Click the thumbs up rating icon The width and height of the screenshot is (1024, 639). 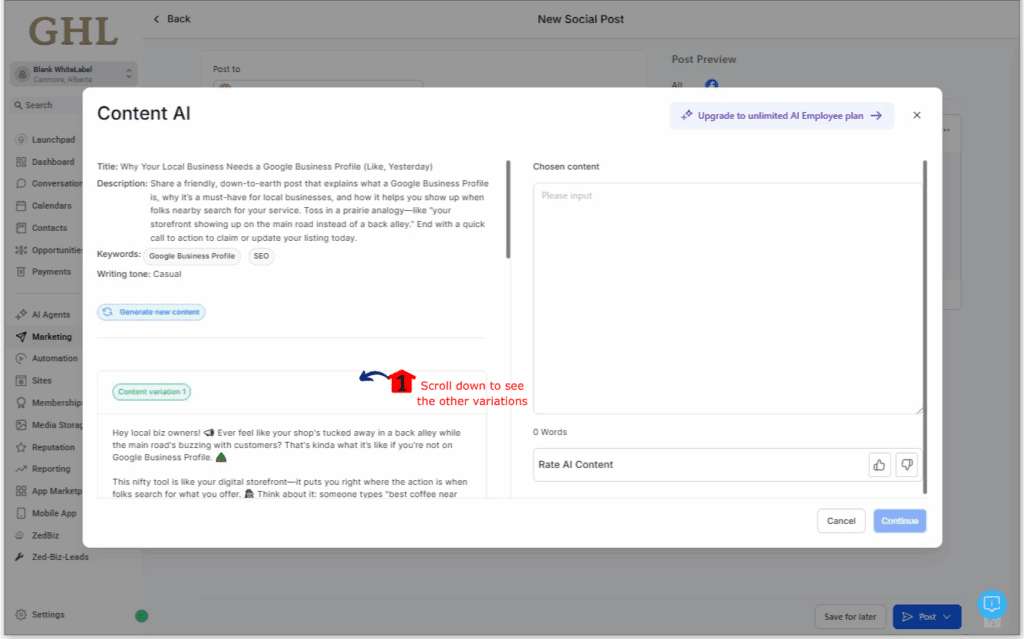click(x=879, y=465)
